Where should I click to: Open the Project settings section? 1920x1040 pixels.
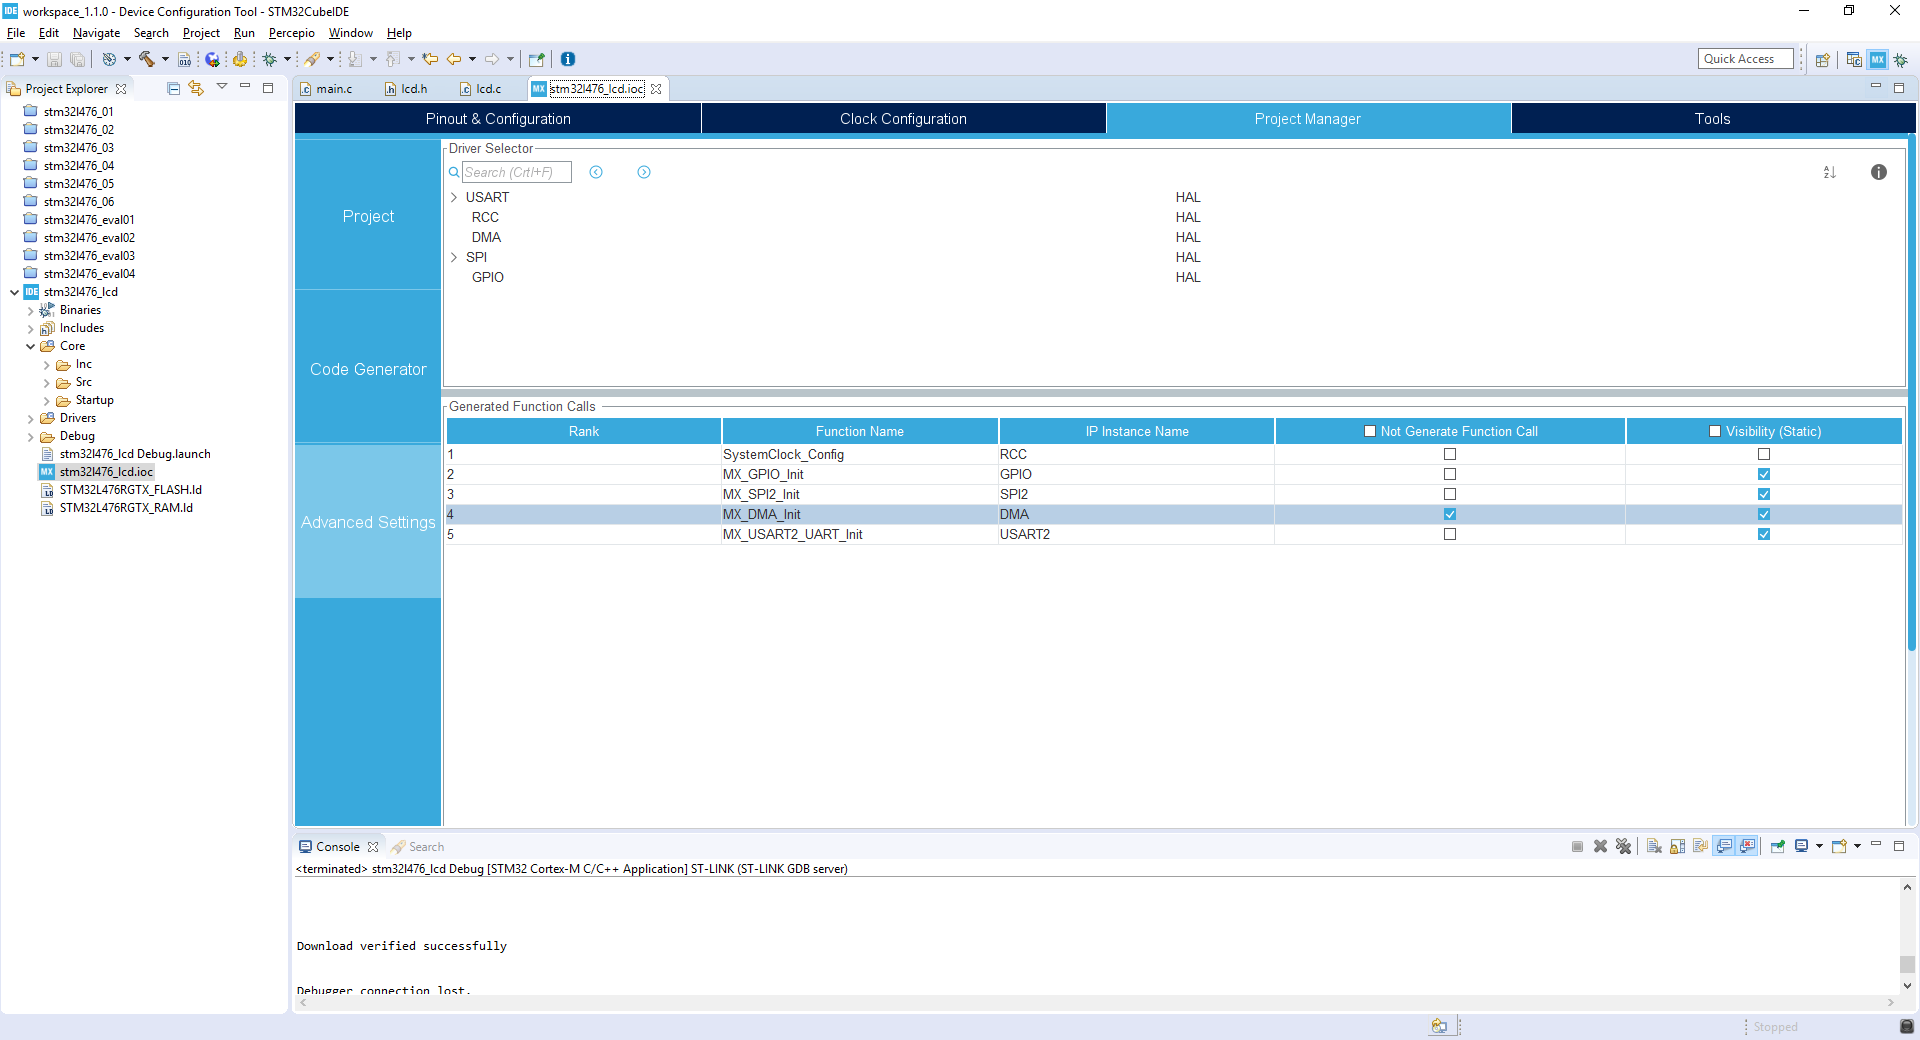[x=368, y=216]
